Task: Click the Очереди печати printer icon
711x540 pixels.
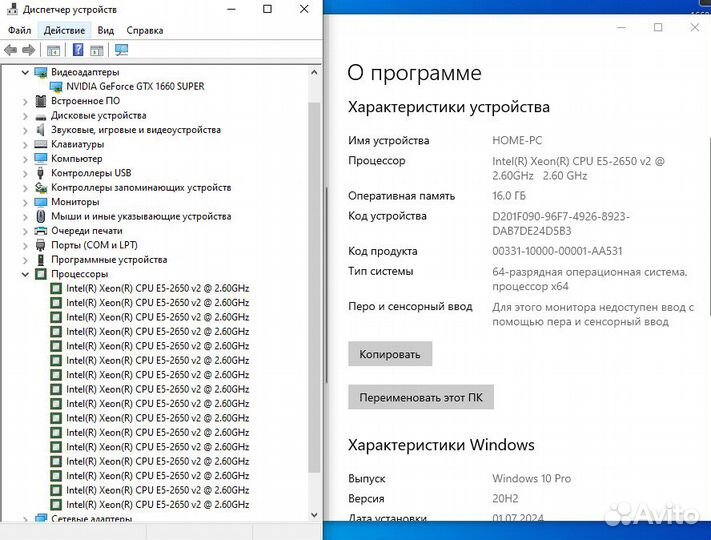Action: pos(41,231)
